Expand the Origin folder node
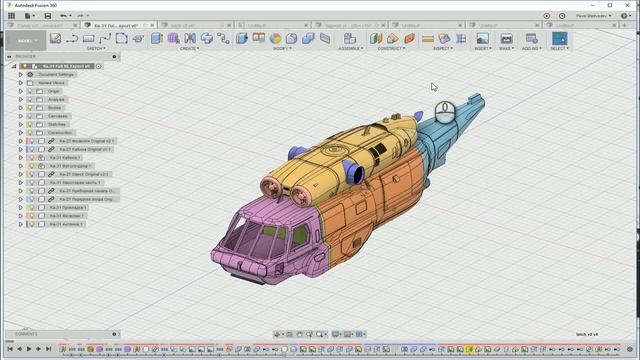This screenshot has width=640, height=360. tap(20, 91)
